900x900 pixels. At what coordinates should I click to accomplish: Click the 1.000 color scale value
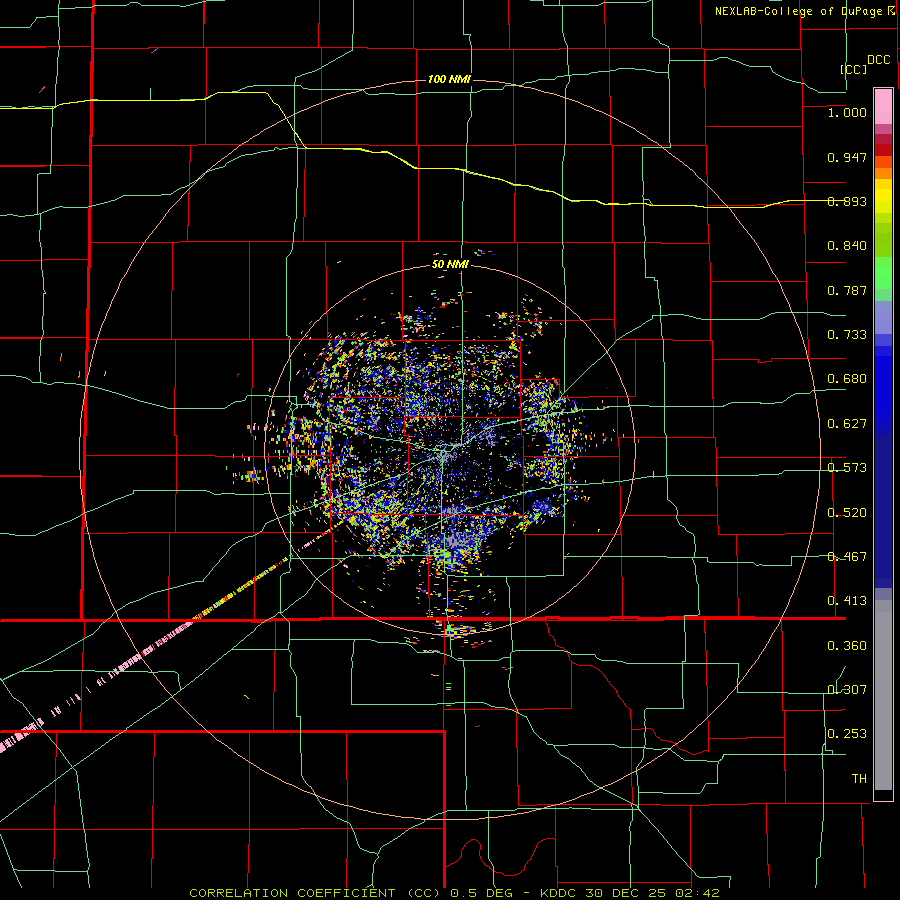(x=847, y=112)
